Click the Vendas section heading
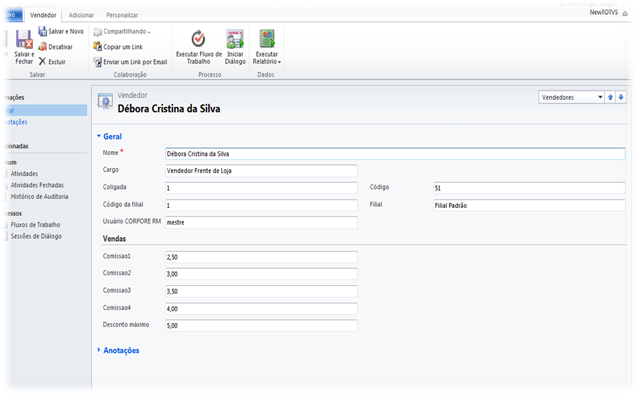 [x=114, y=239]
